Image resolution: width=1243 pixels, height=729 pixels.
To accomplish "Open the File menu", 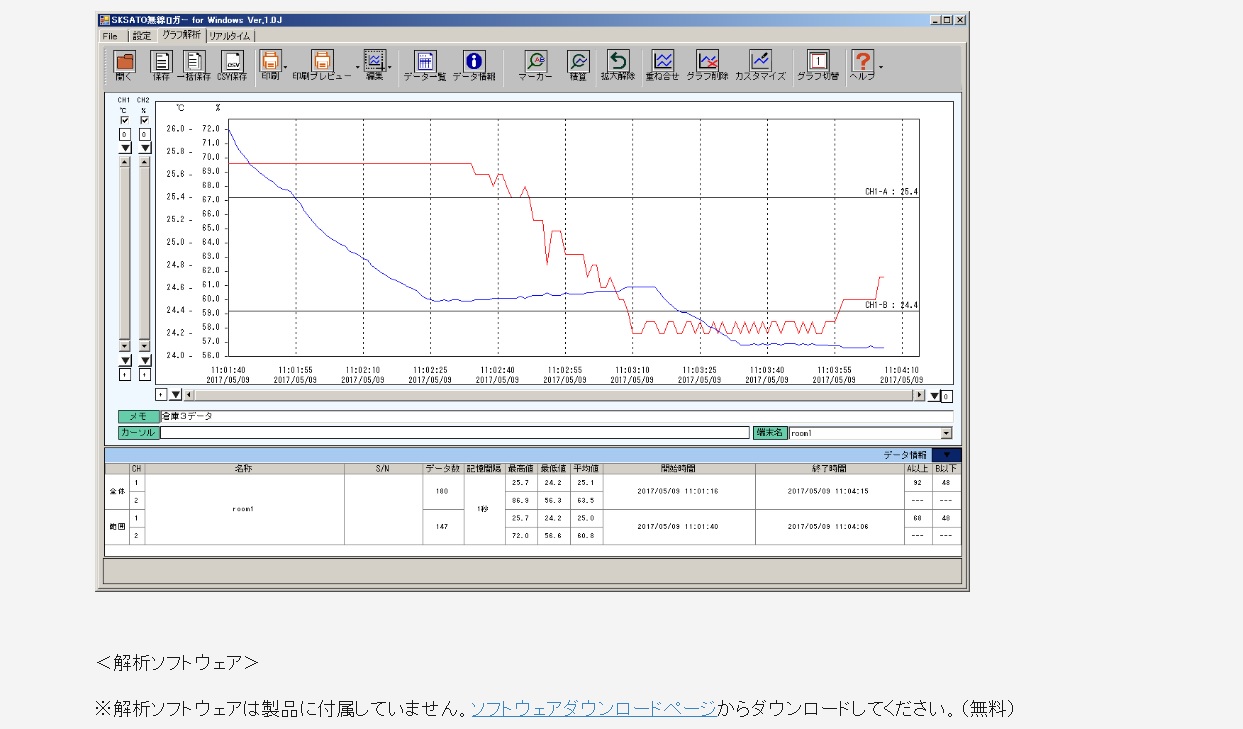I will point(109,36).
